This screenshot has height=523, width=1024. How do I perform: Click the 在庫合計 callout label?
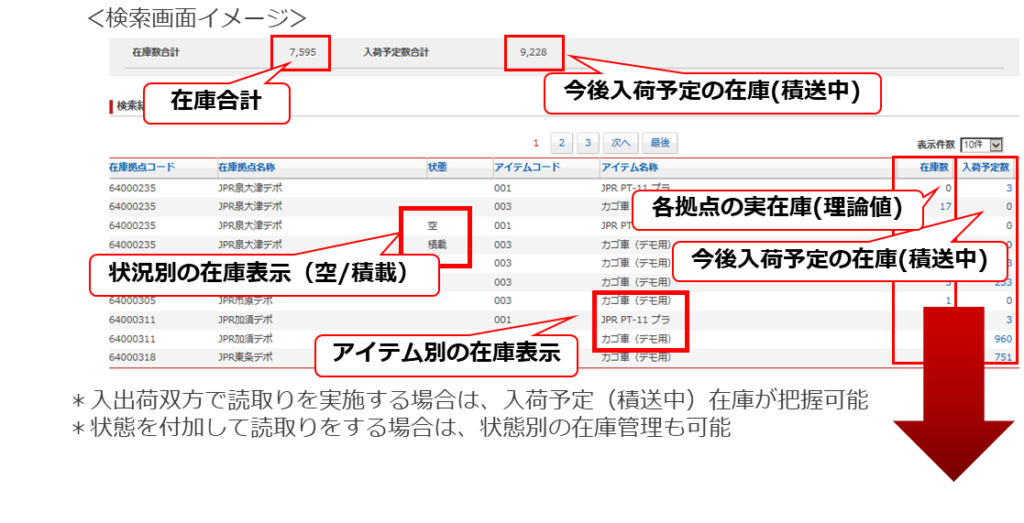216,102
